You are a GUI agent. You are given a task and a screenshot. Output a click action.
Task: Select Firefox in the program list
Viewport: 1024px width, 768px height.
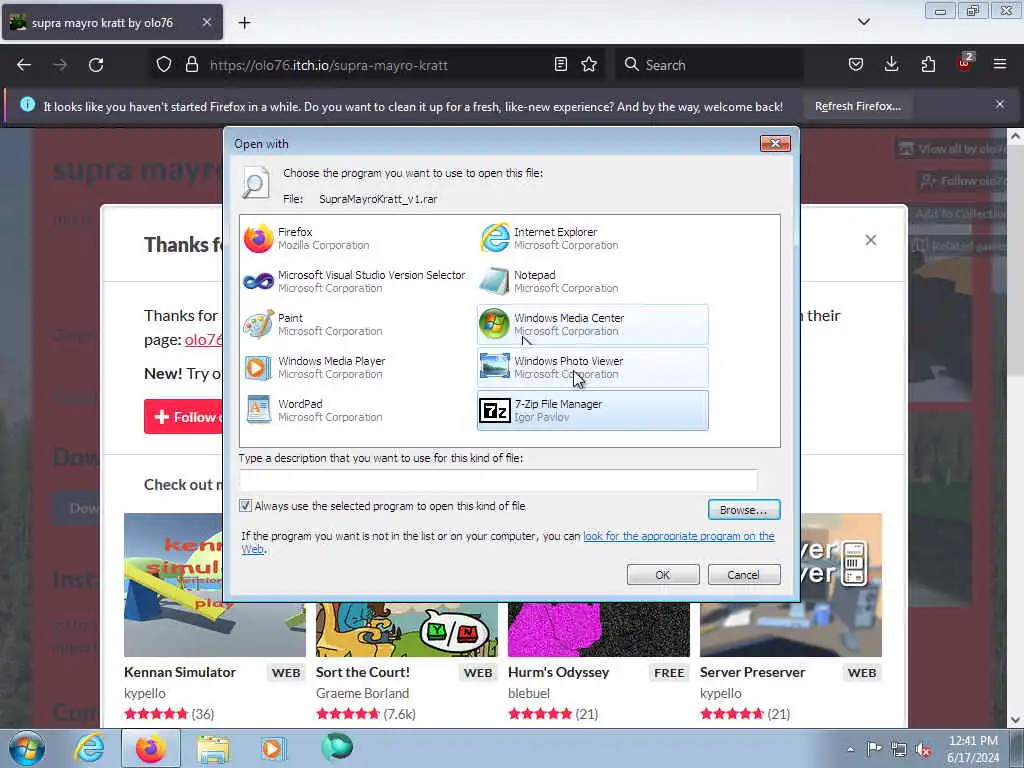tap(356, 238)
